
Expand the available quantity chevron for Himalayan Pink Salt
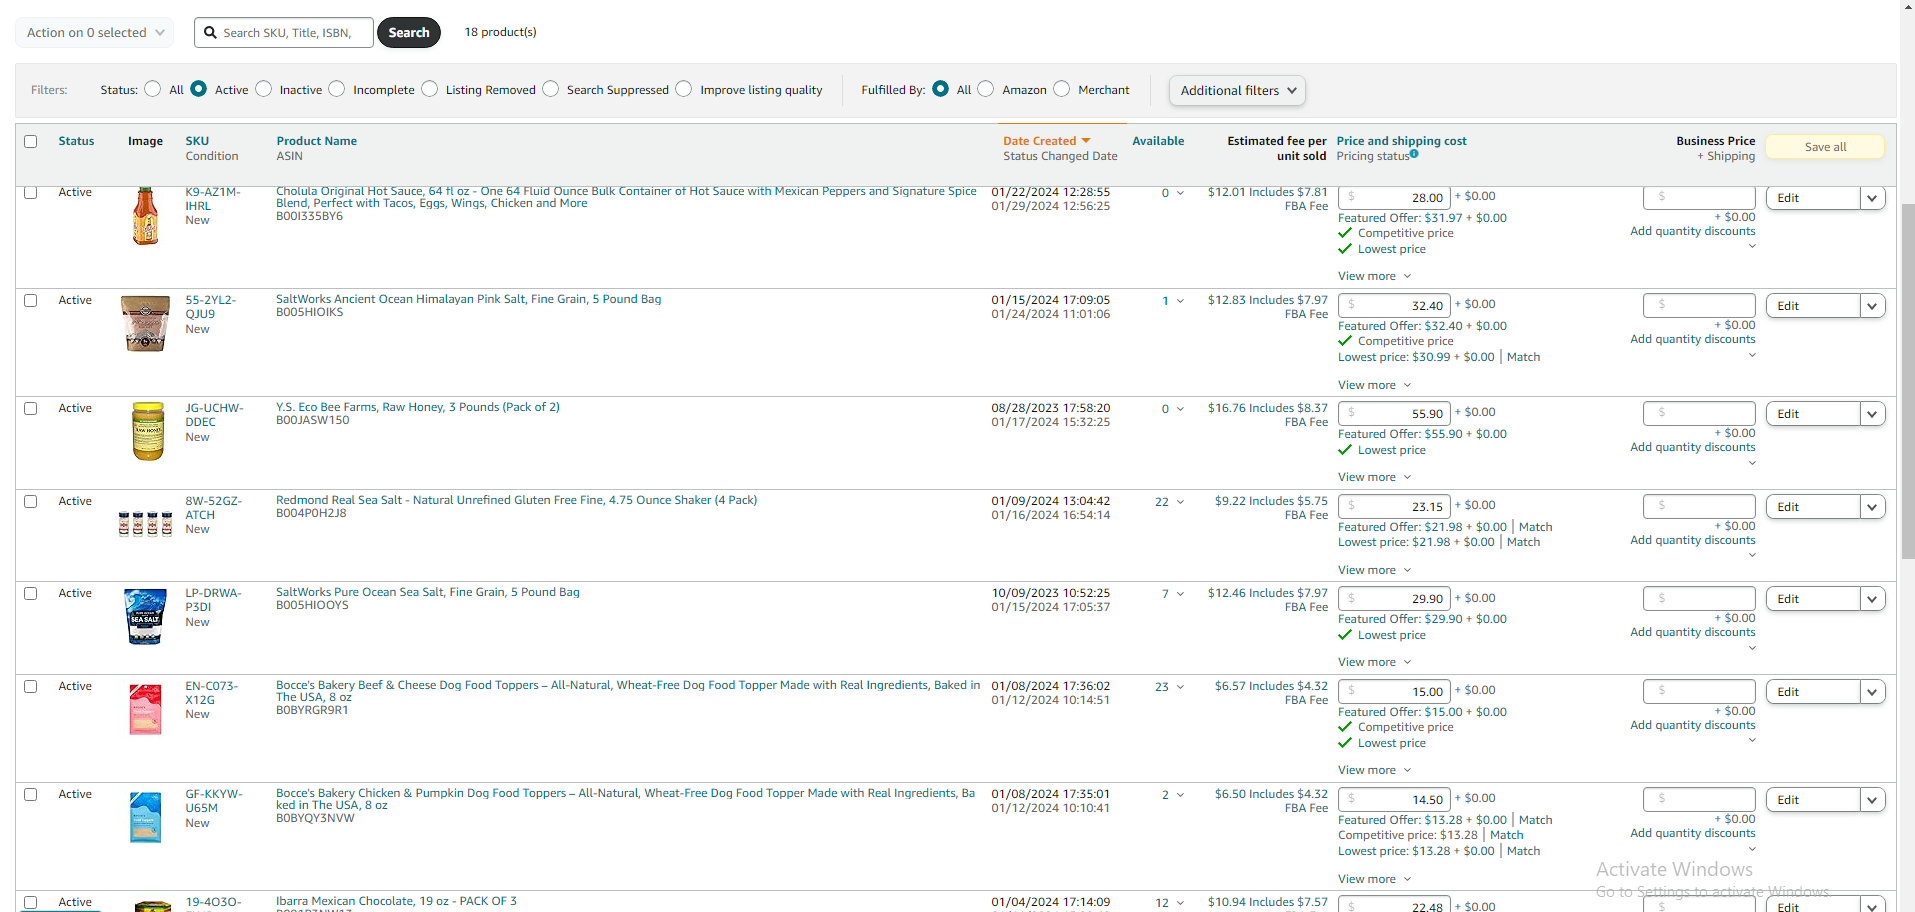tap(1180, 301)
